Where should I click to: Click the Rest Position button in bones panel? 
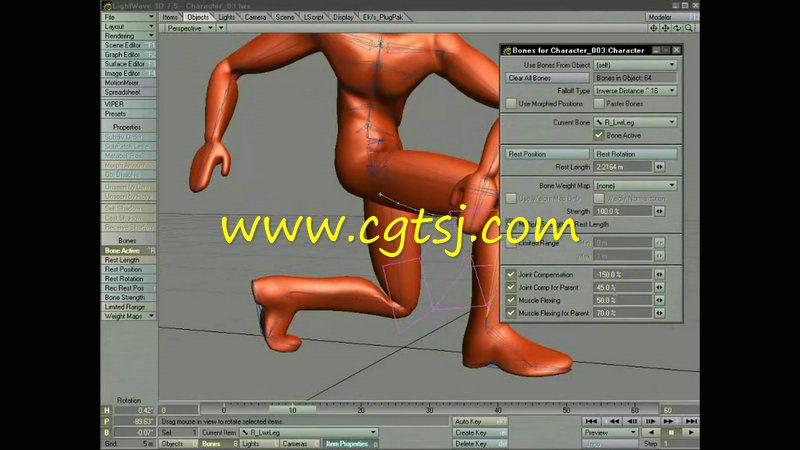[x=547, y=154]
